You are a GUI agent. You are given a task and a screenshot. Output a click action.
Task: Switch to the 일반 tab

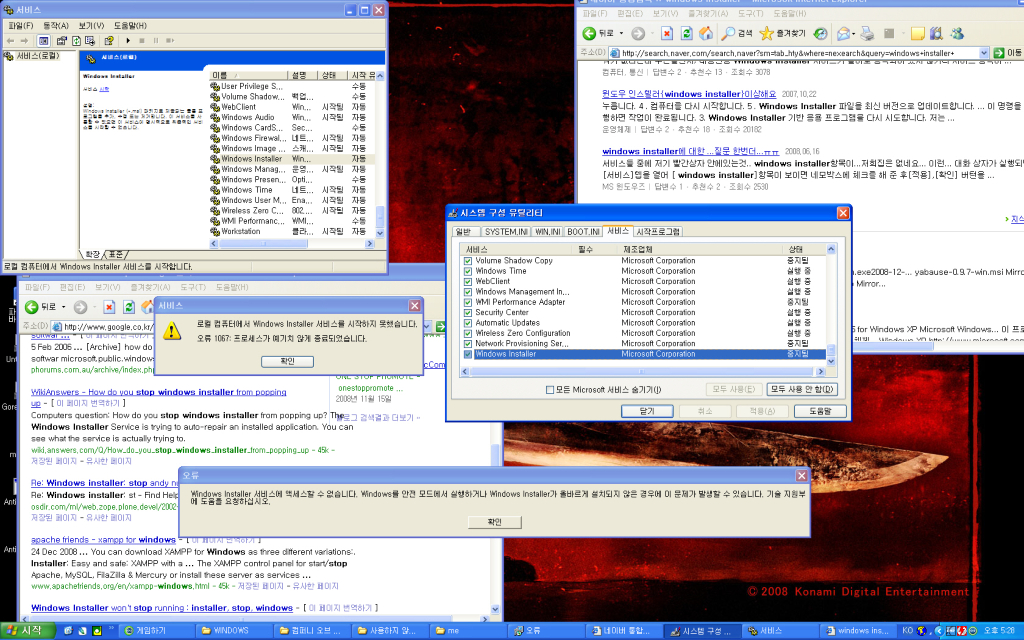(x=464, y=232)
